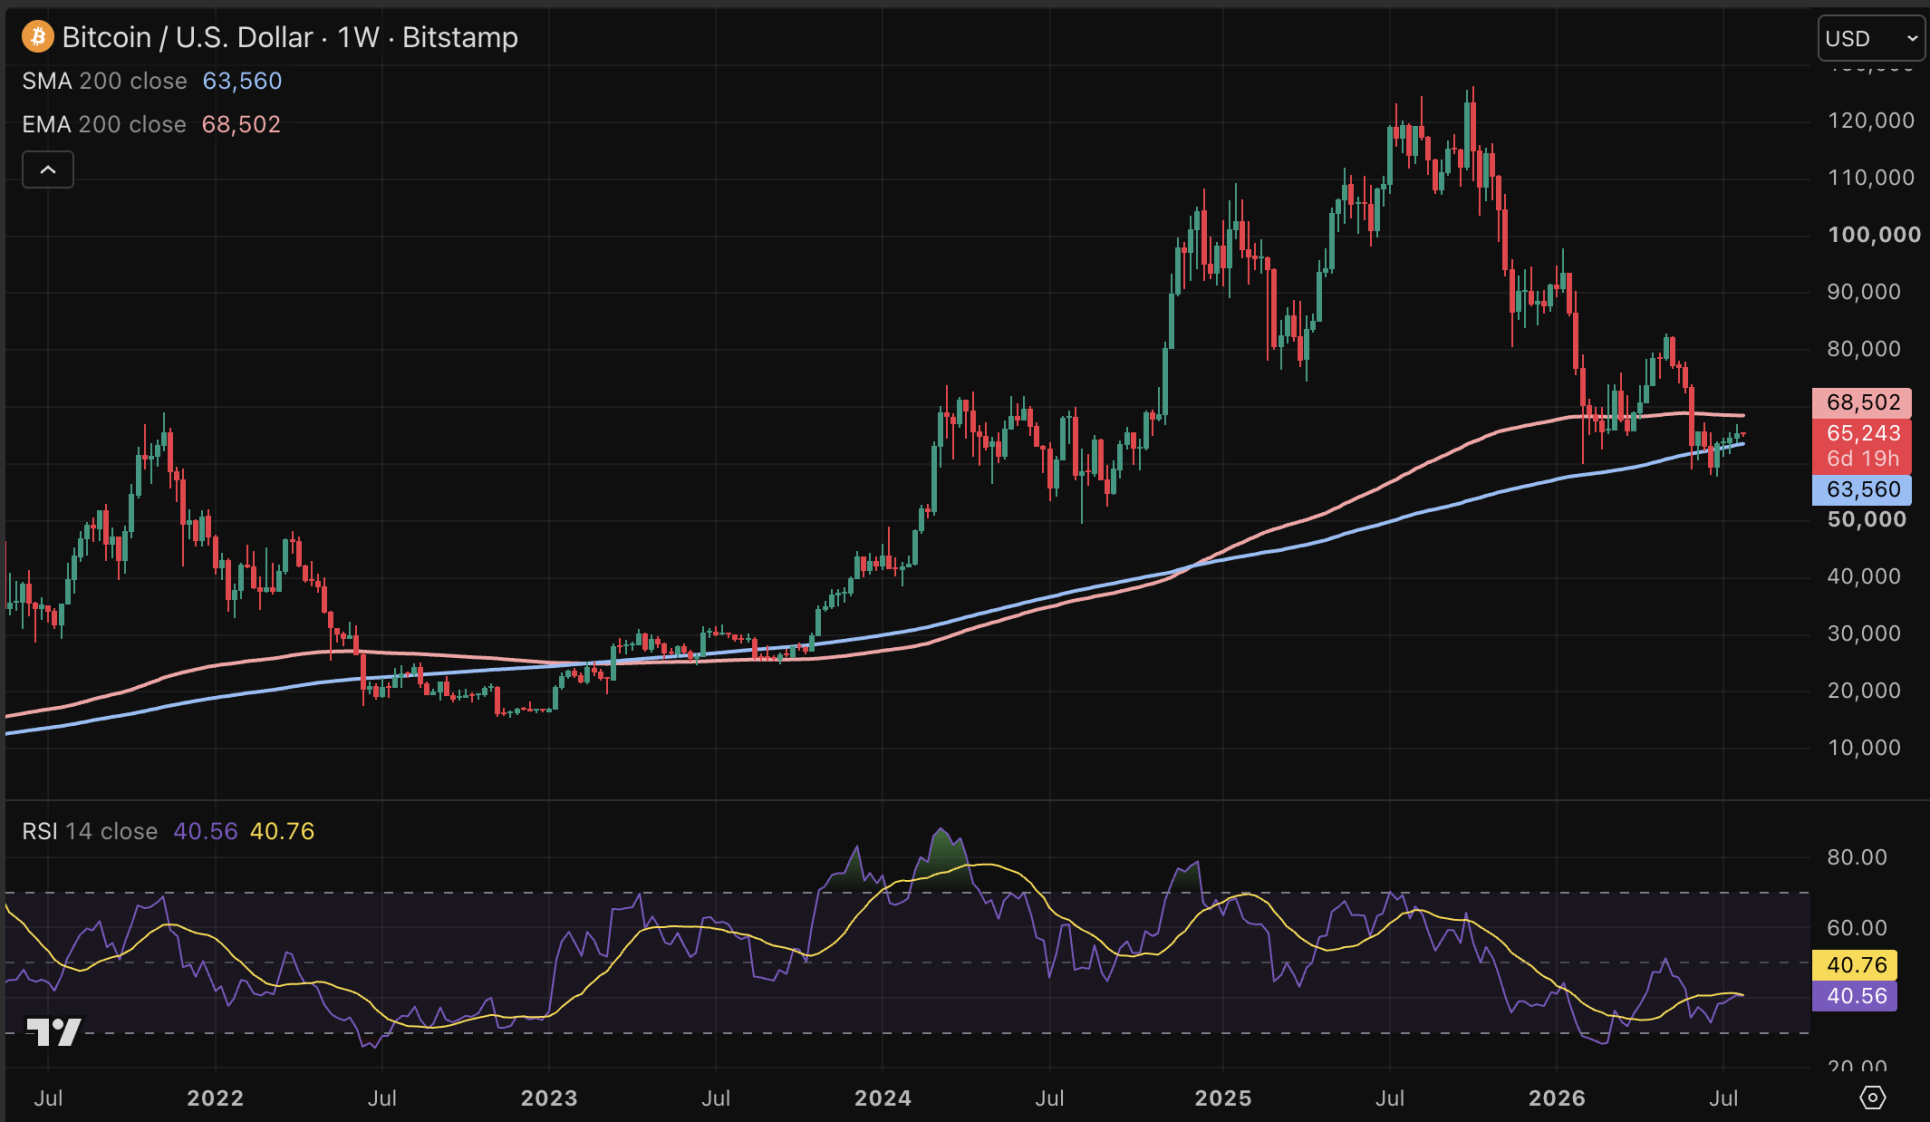Click the SMA value 63,560 in the legend
Screen dimensions: 1930x1122
click(x=242, y=81)
